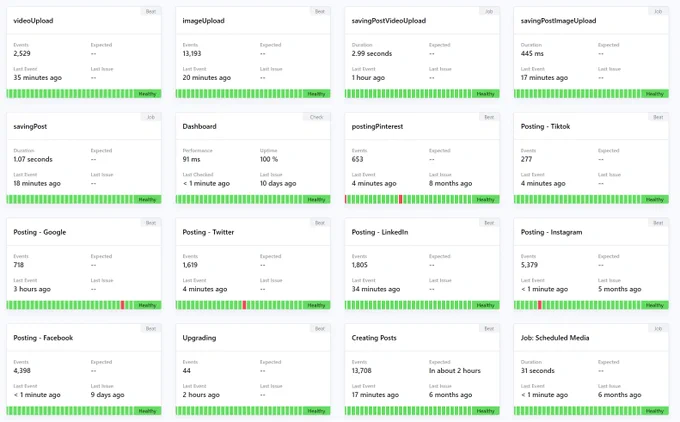
Task: Click the events count 277
Action: coord(526,159)
